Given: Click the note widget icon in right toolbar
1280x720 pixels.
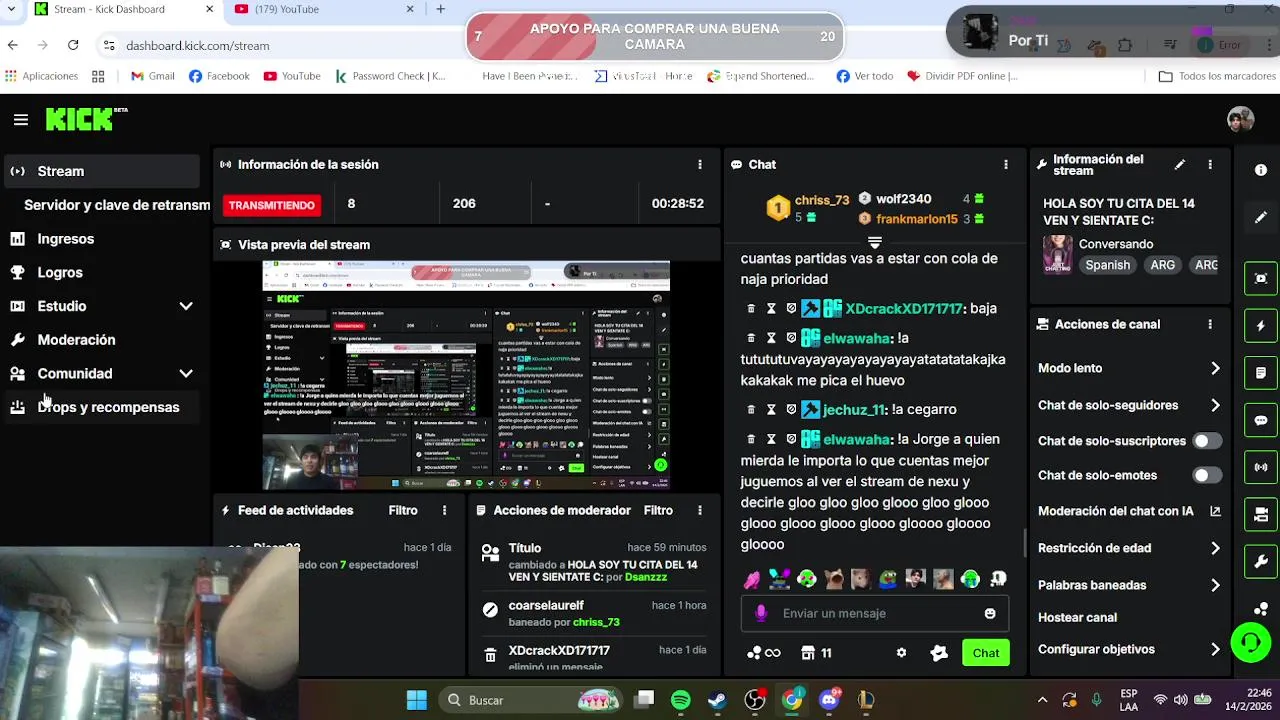Looking at the screenshot, I should coord(1261,373).
